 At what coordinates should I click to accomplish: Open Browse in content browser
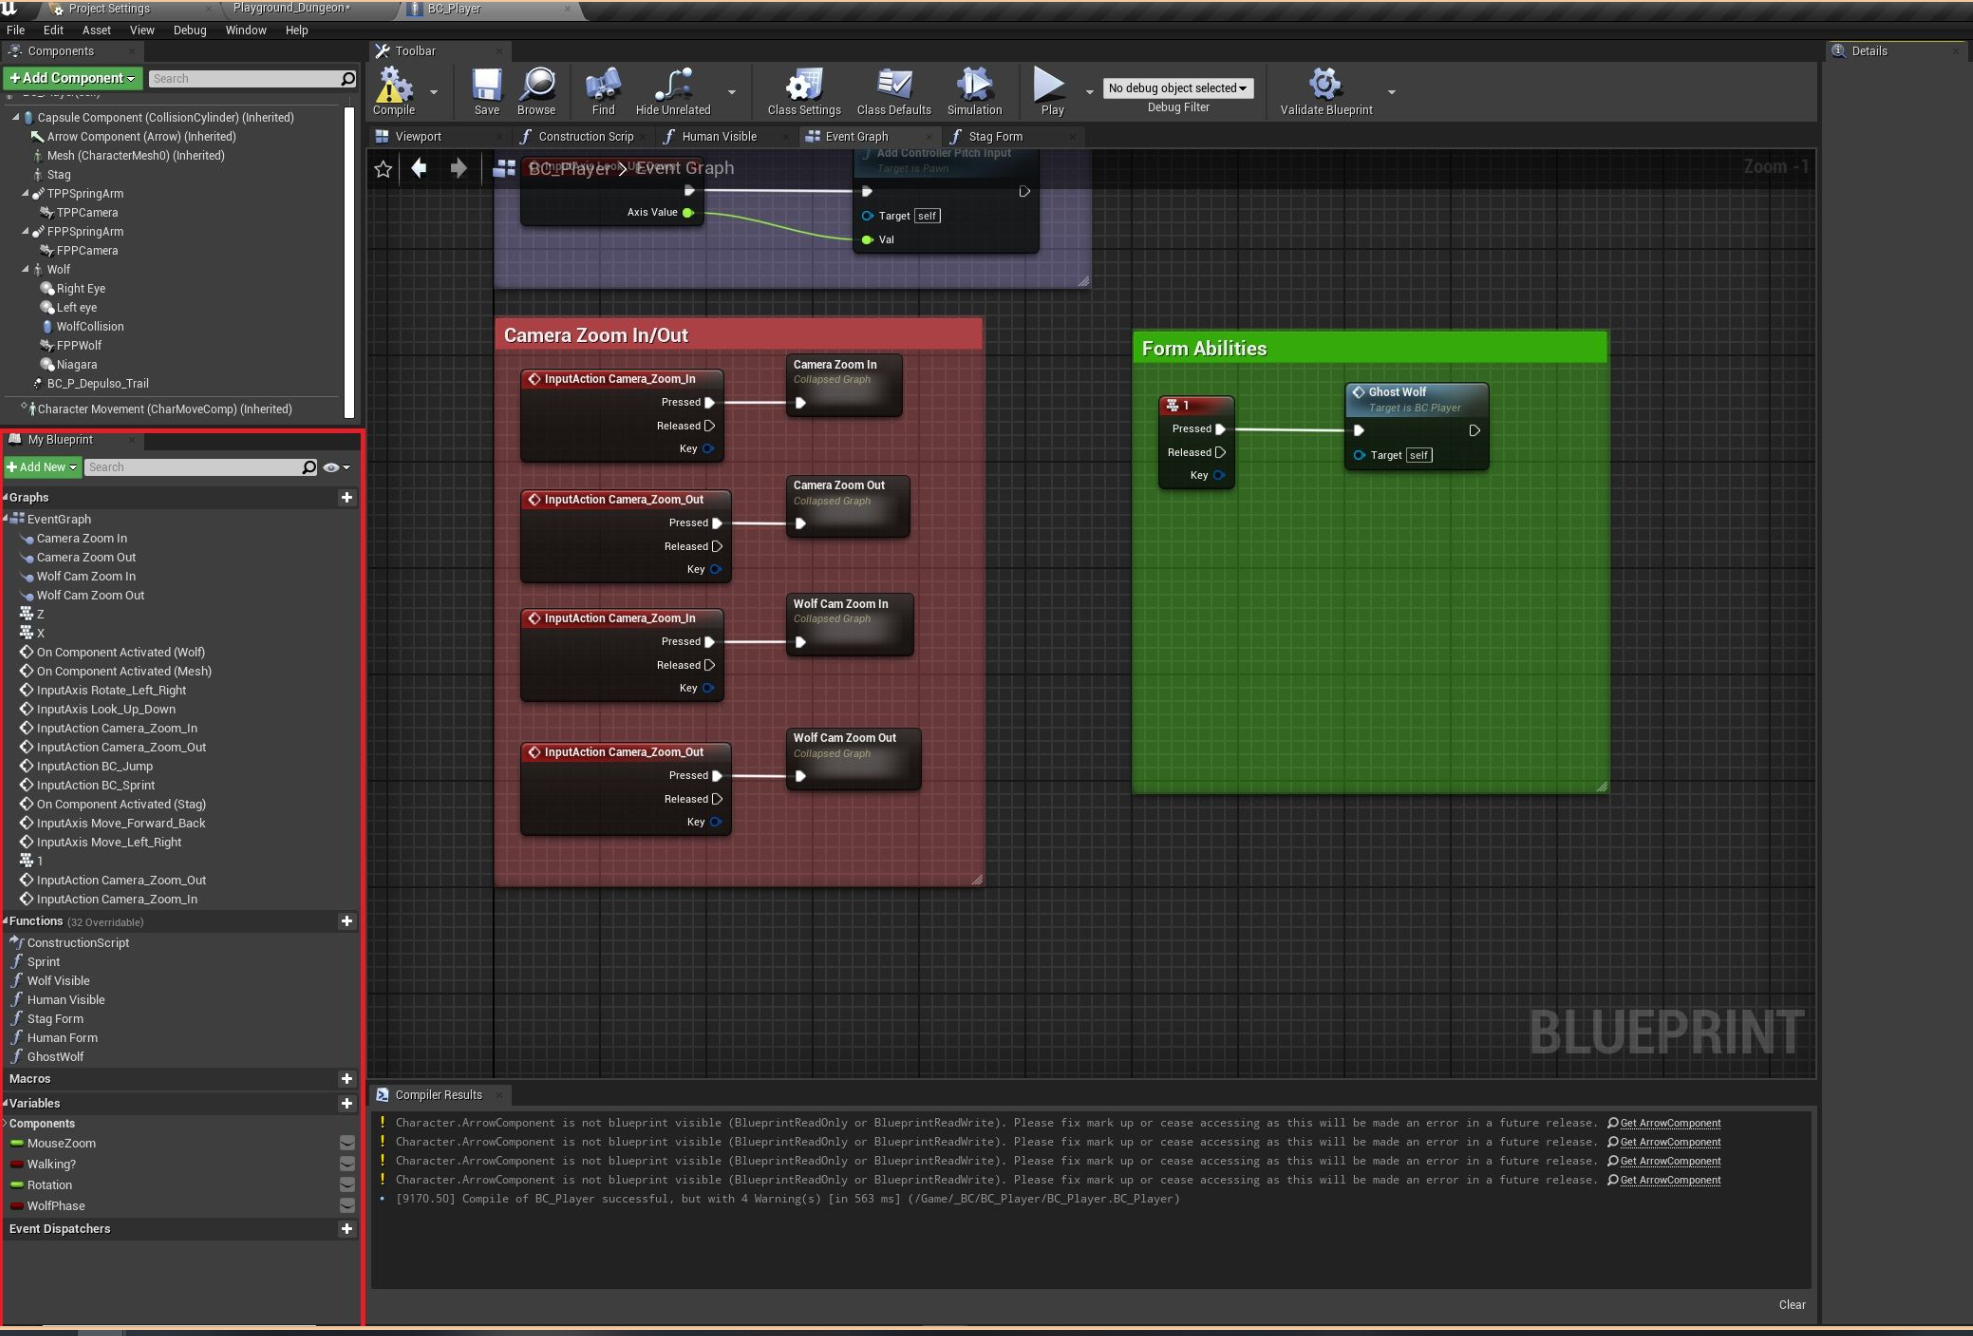(x=536, y=86)
